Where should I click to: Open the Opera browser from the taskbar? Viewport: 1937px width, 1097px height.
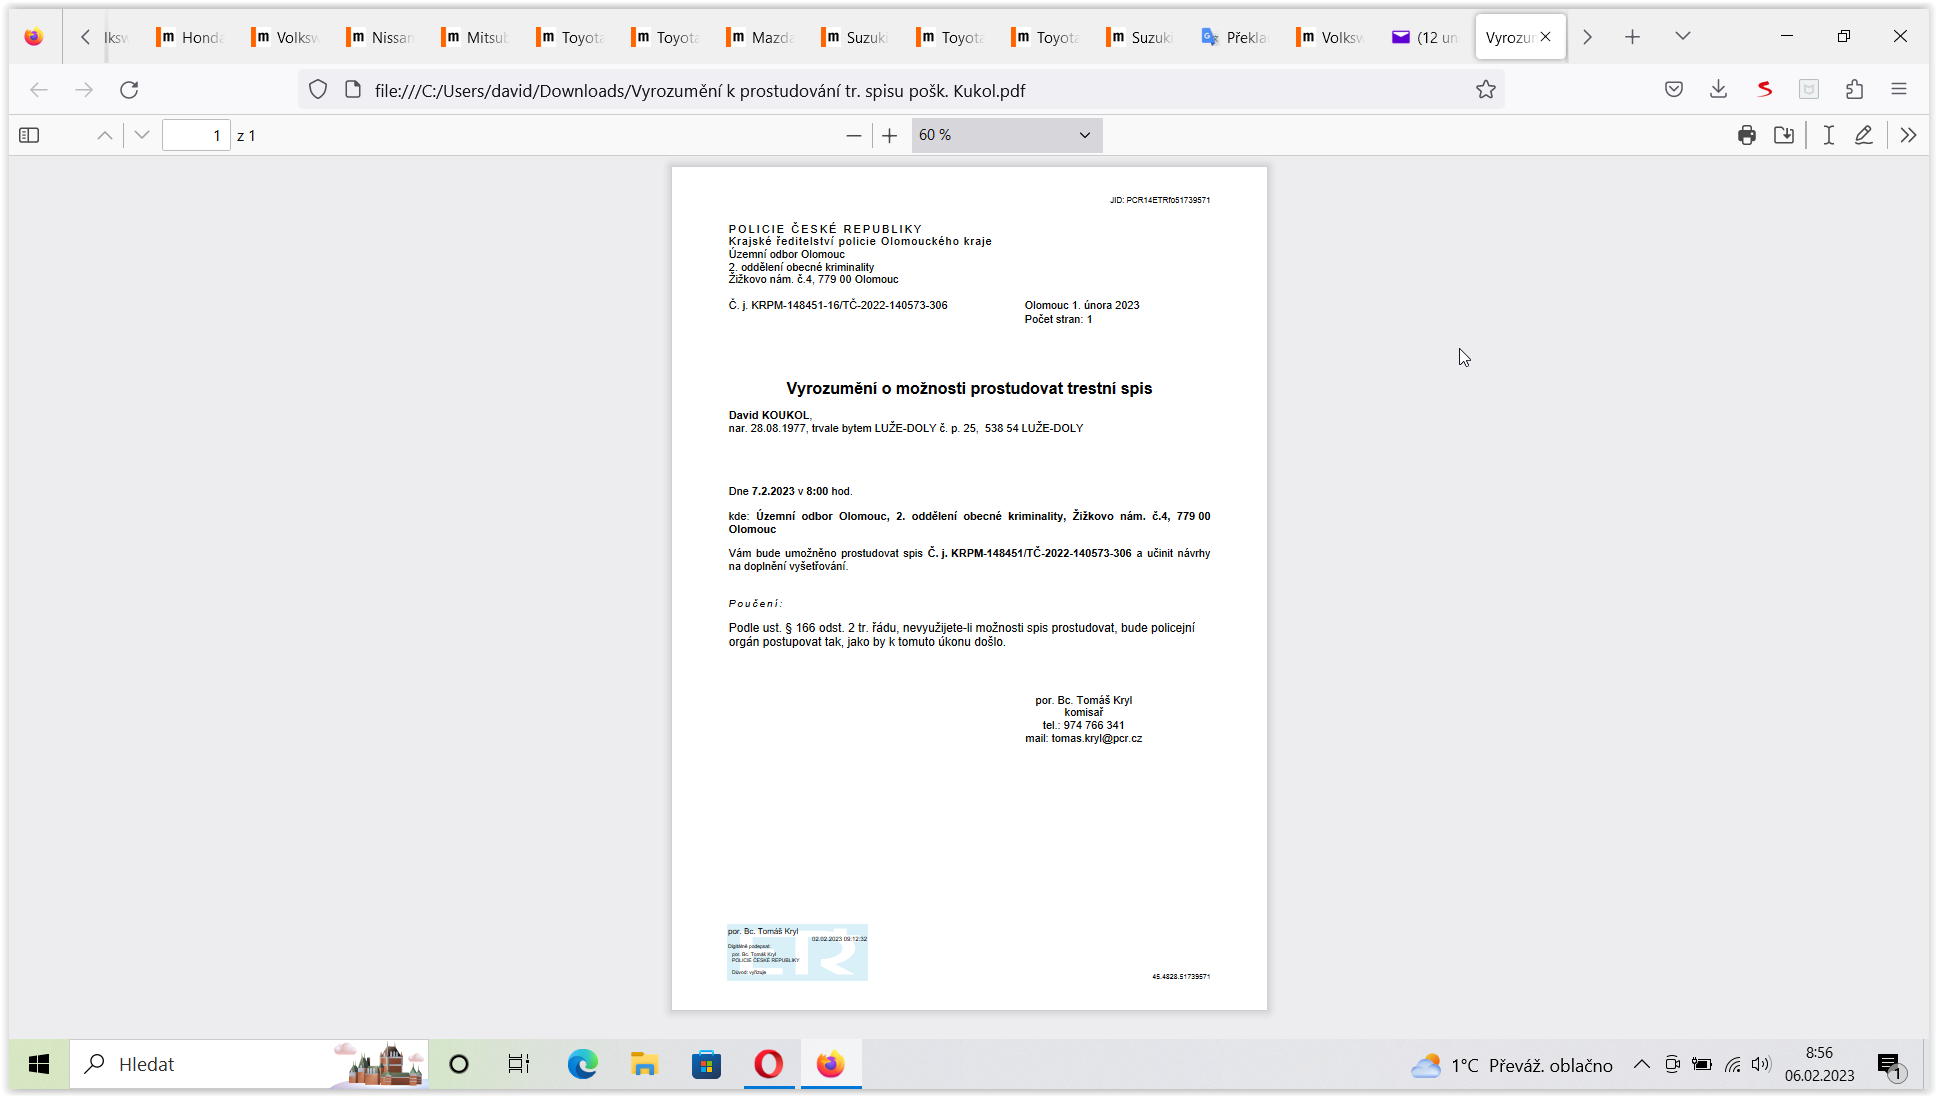pyautogui.click(x=768, y=1064)
